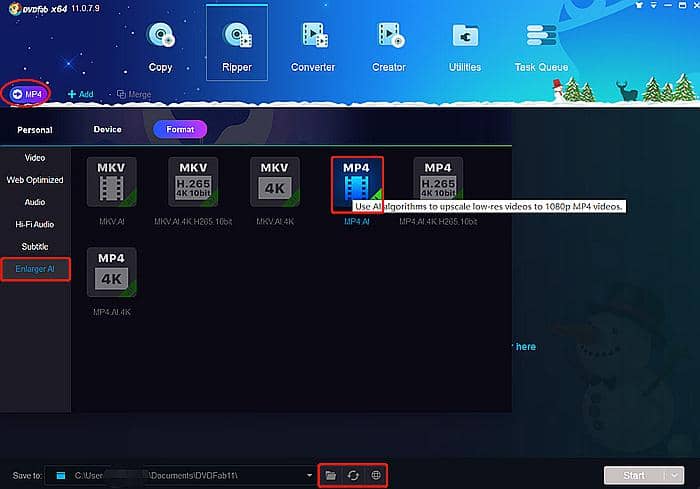Click the globe network icon
Screen dimensions: 700x489
pos(376,476)
